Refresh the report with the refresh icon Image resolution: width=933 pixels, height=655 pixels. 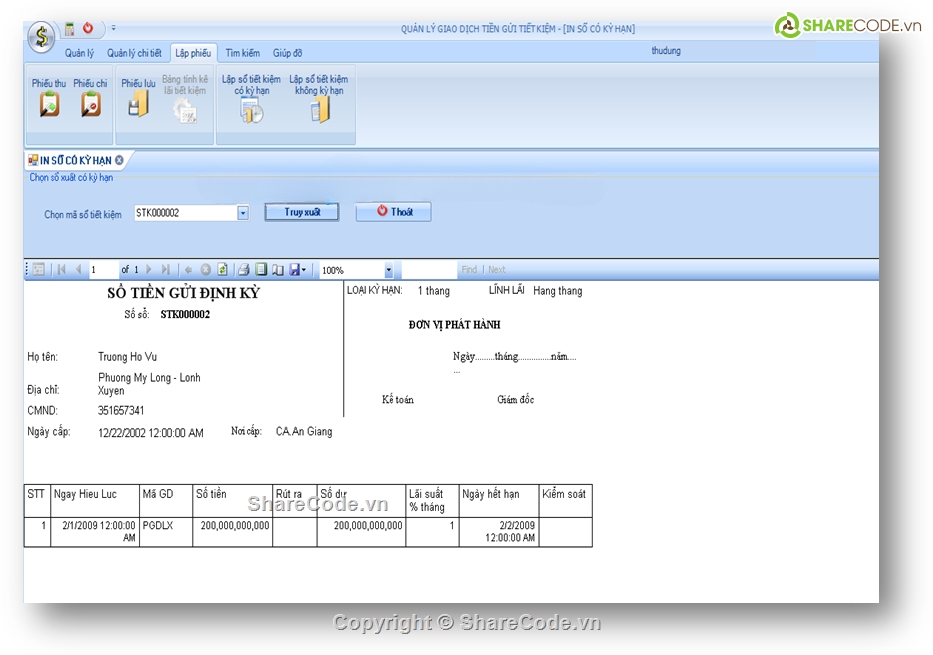pos(223,269)
